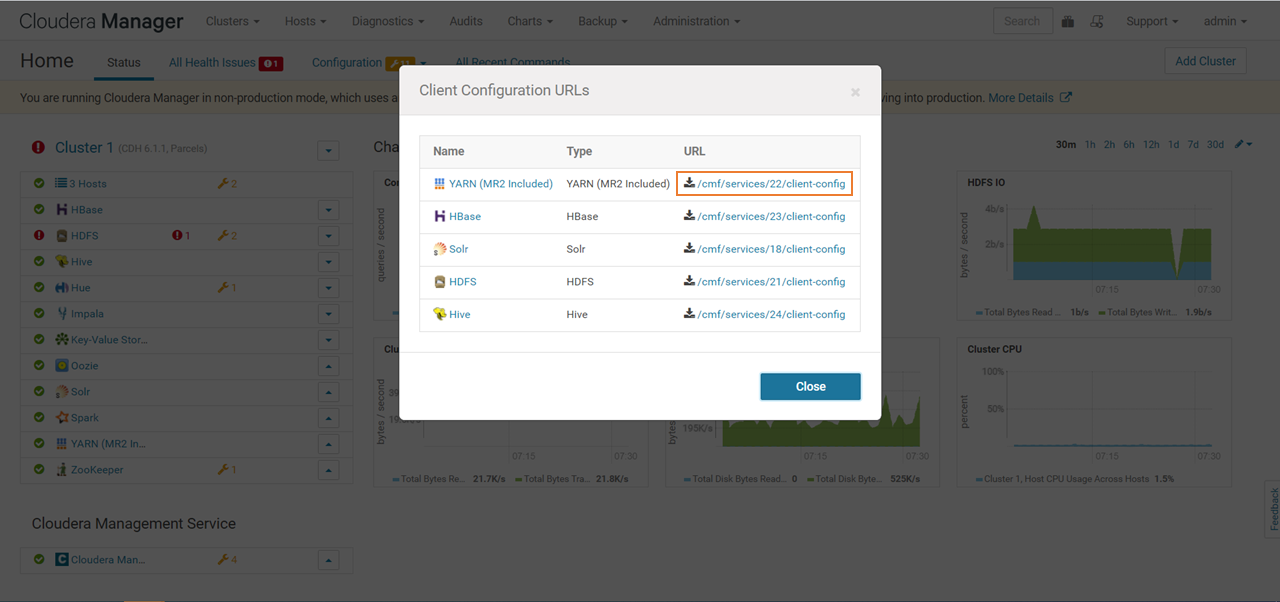Open the Hive /cmf/services/24/client-config link
This screenshot has width=1280, height=602.
click(x=771, y=314)
